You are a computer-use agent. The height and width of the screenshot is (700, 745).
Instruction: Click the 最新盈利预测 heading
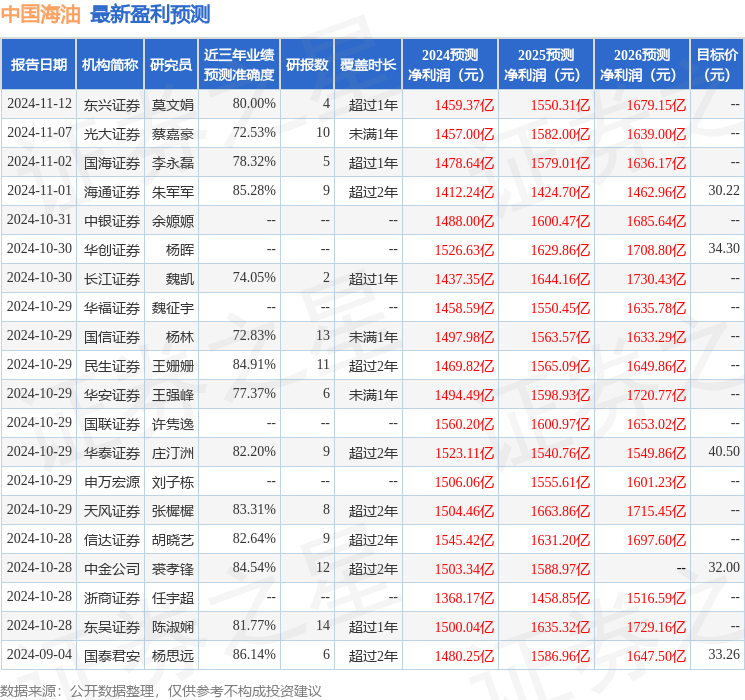click(150, 14)
